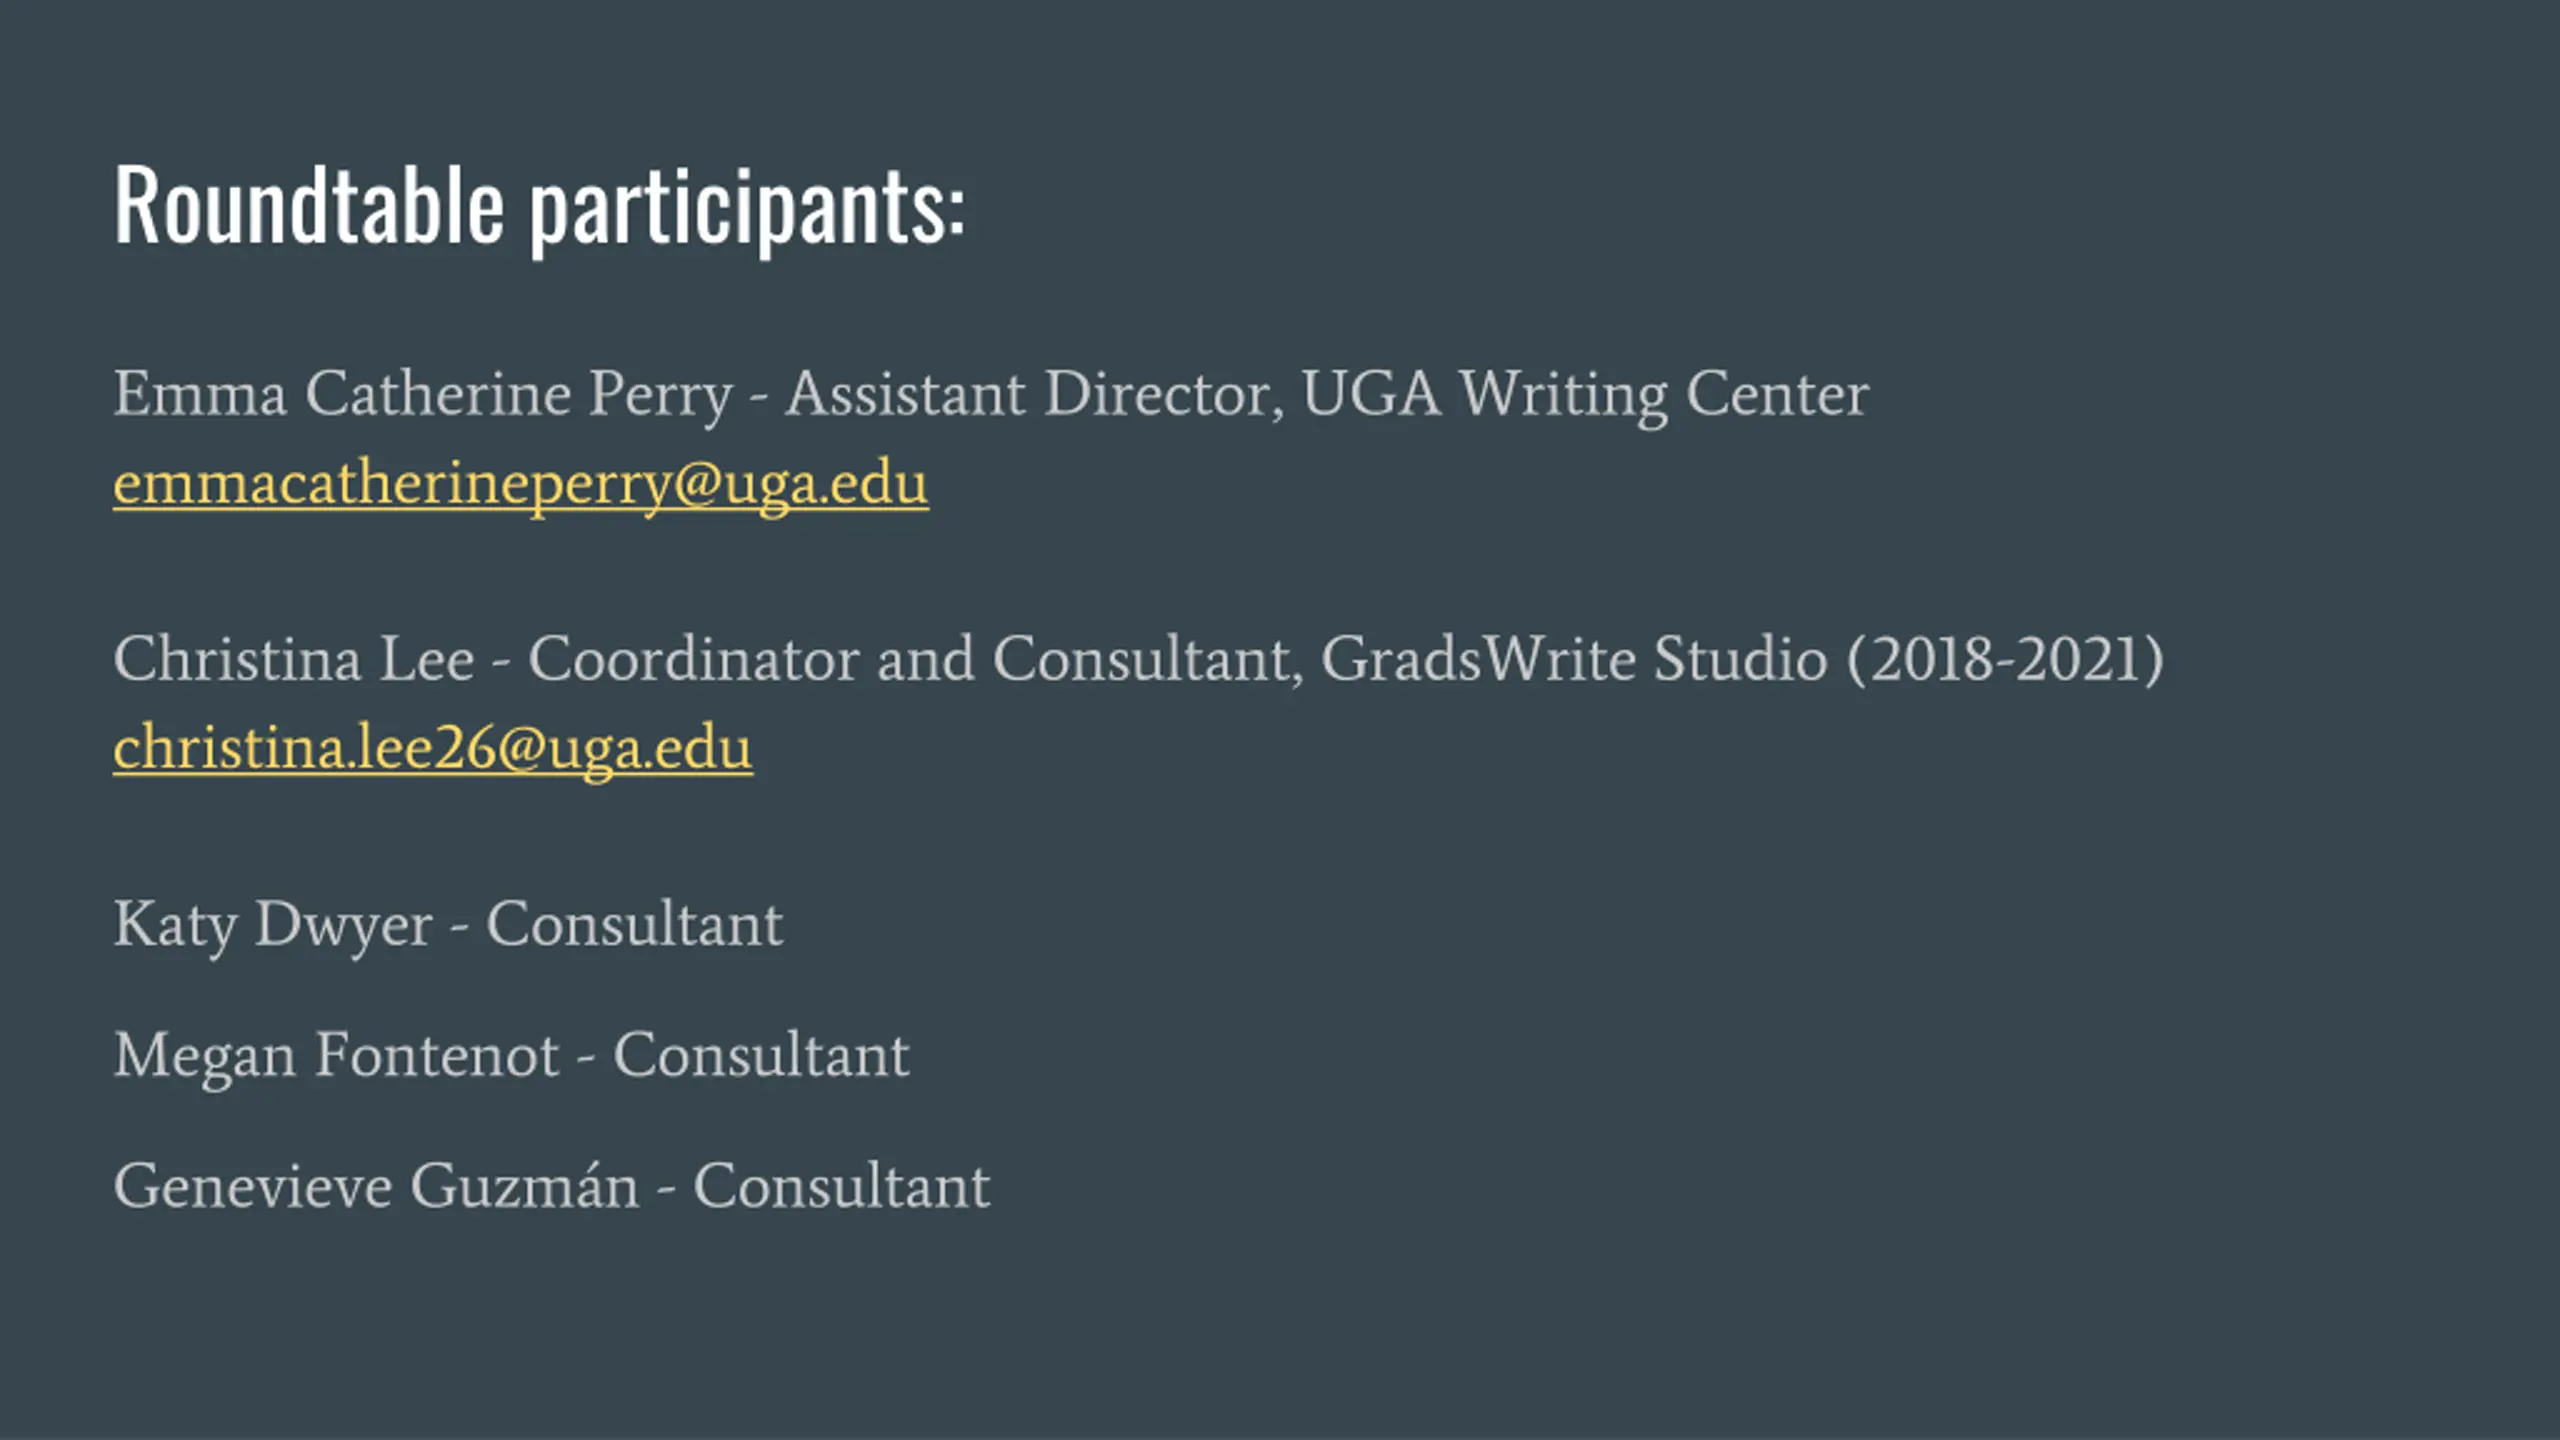
Task: Click the (2018-2021) date range
Action: 2005,660
